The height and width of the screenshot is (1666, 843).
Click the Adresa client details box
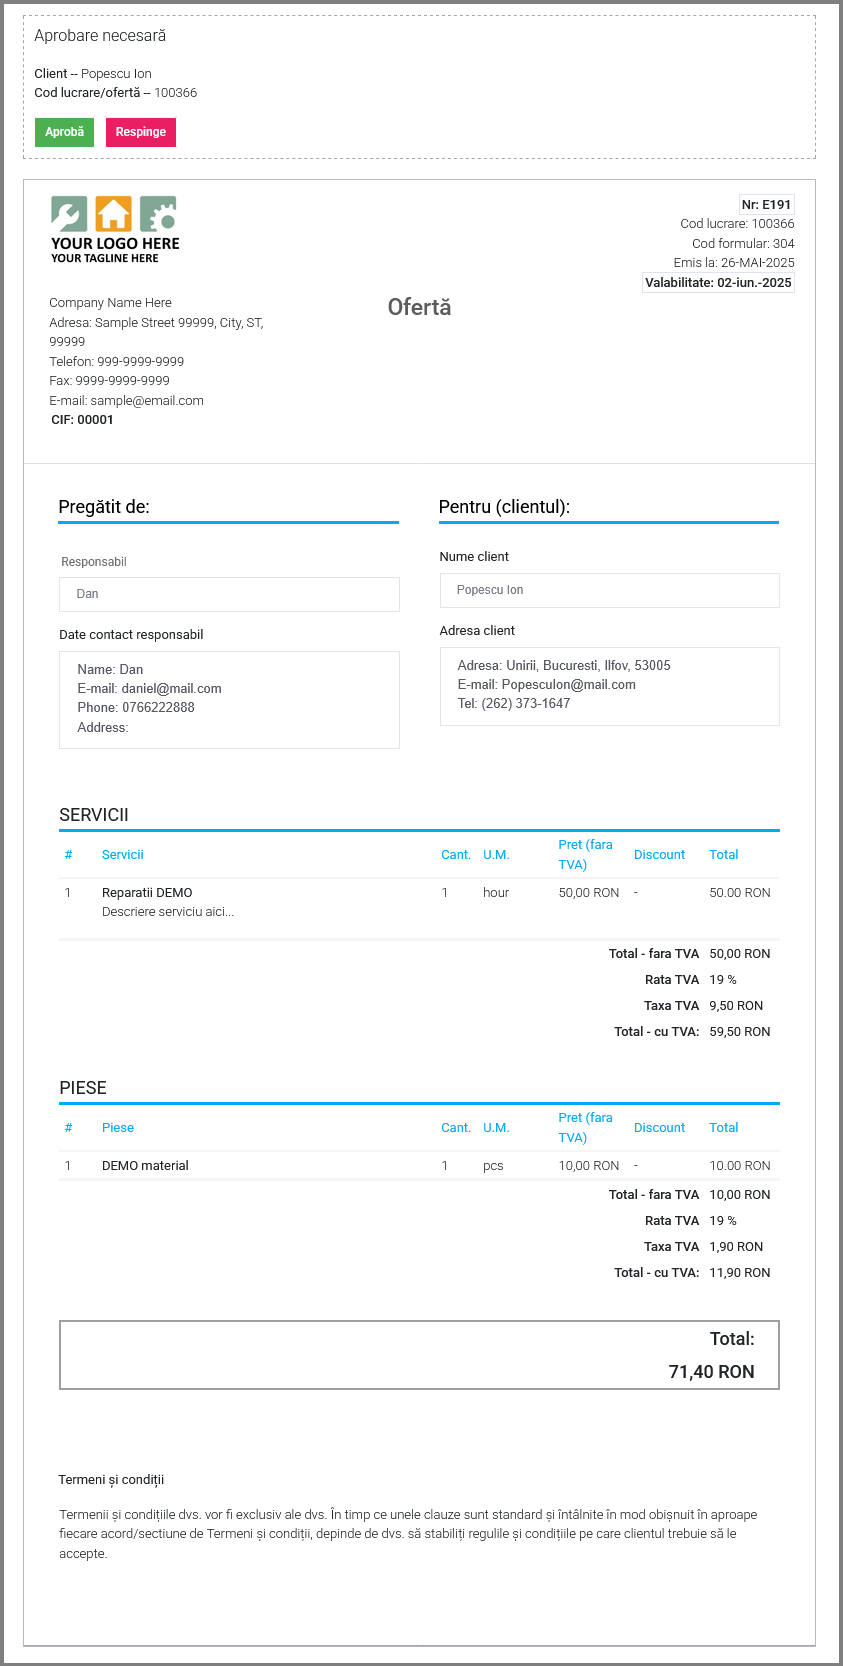click(x=609, y=685)
